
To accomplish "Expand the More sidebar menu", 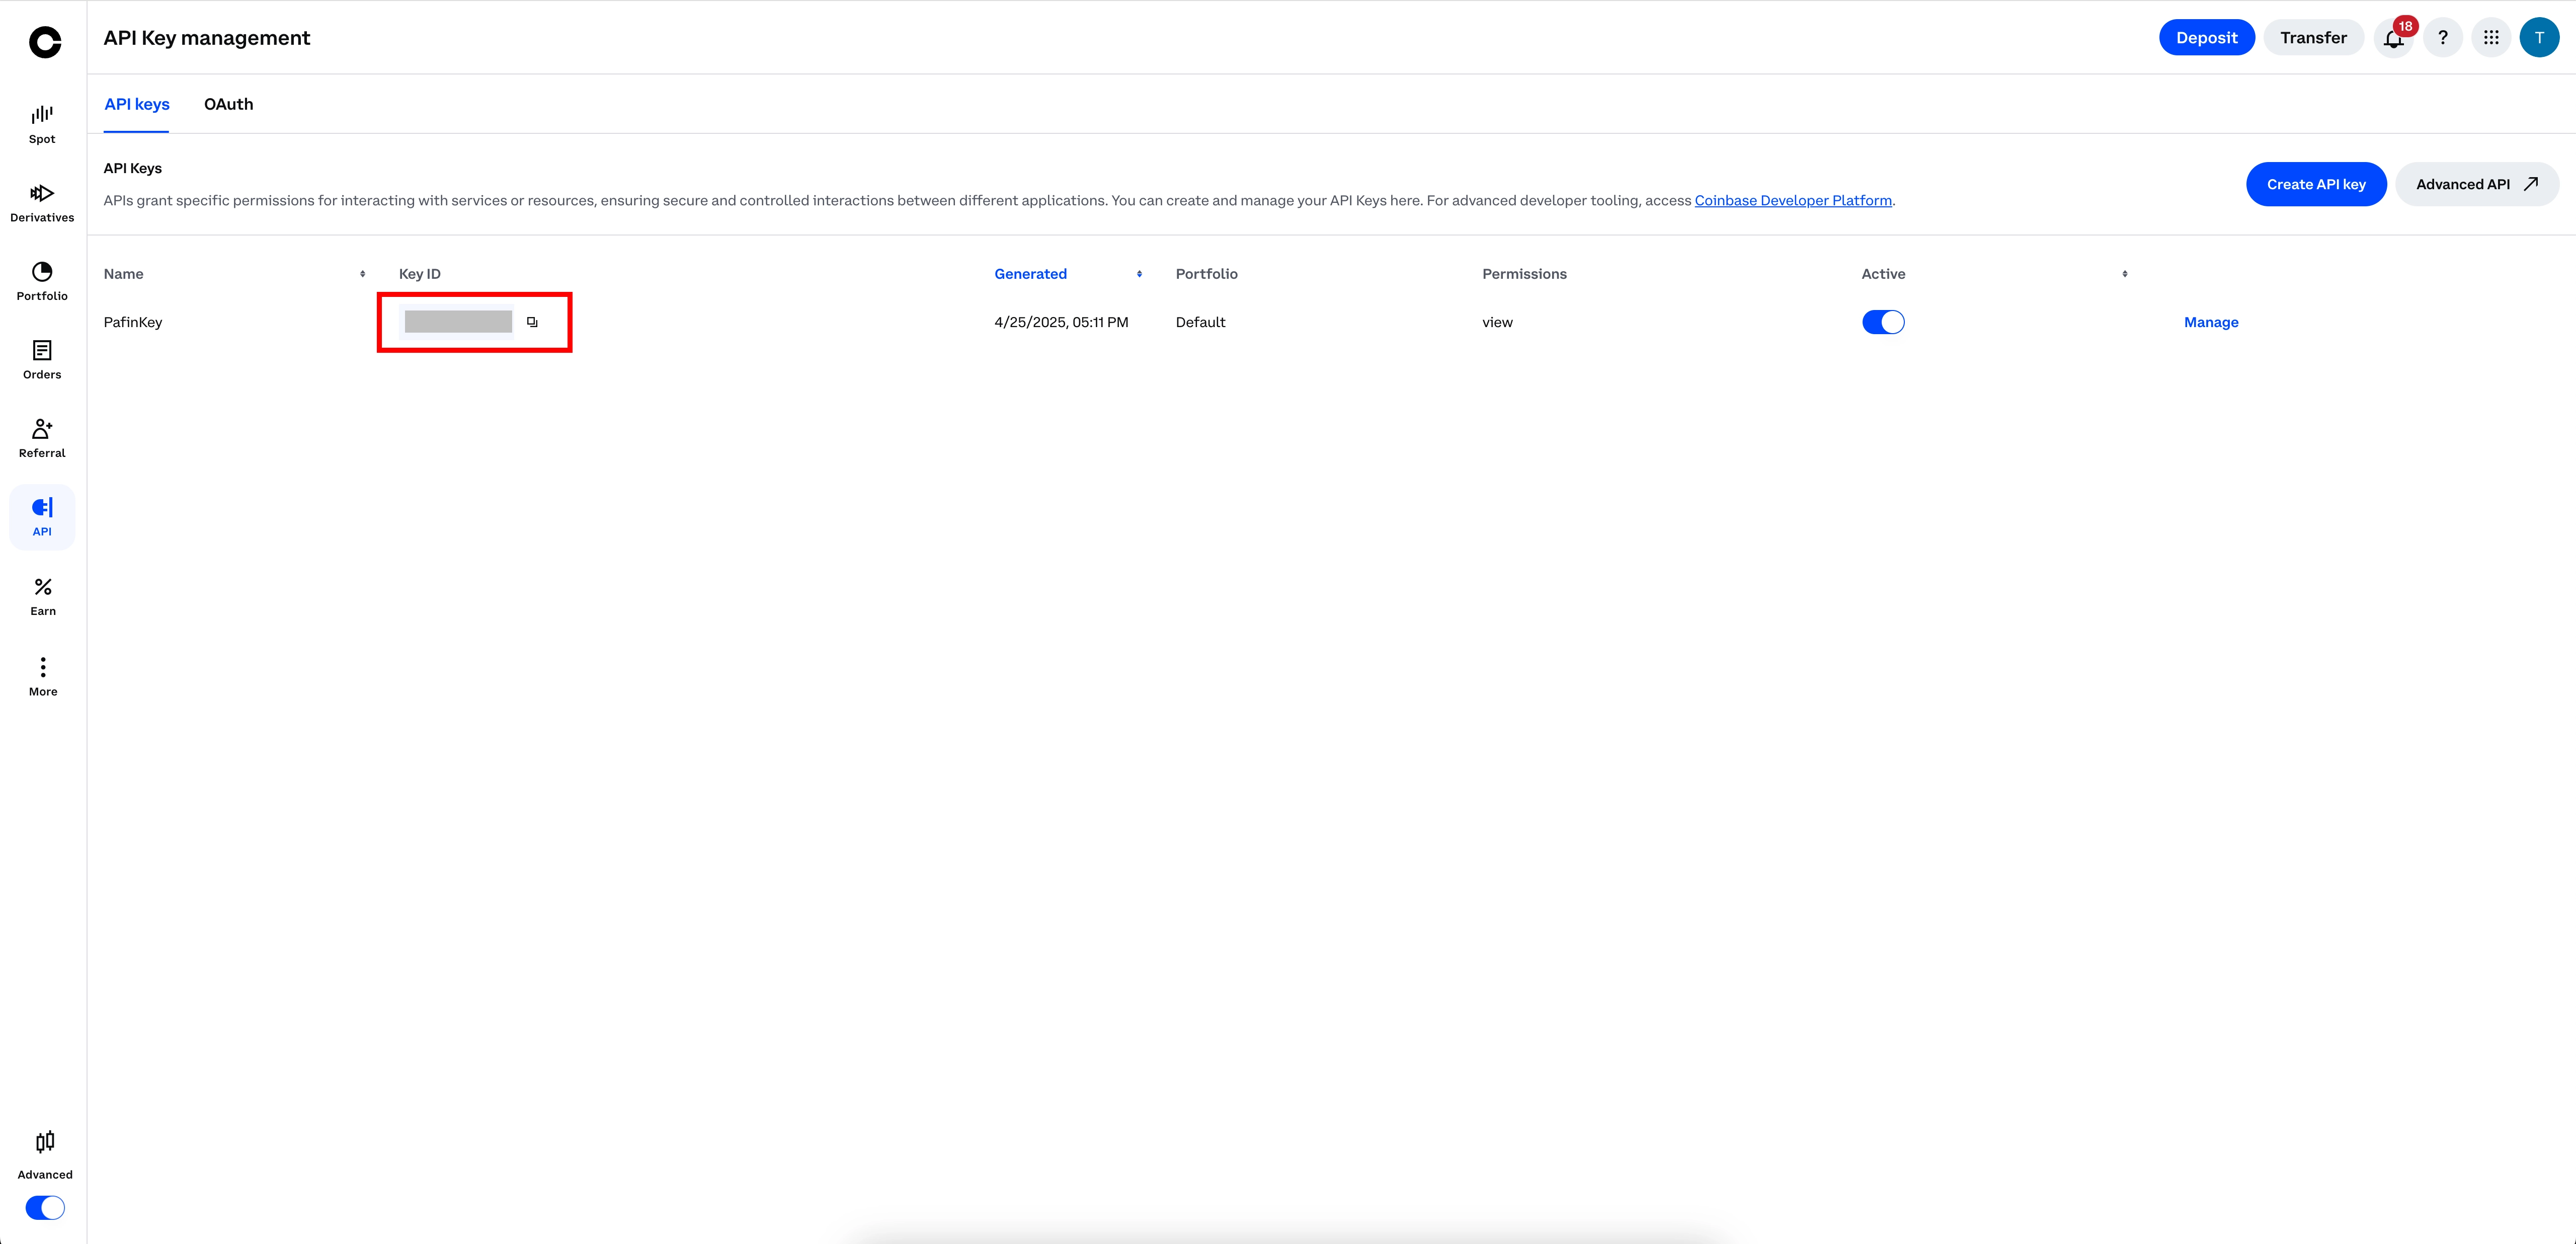I will point(41,672).
